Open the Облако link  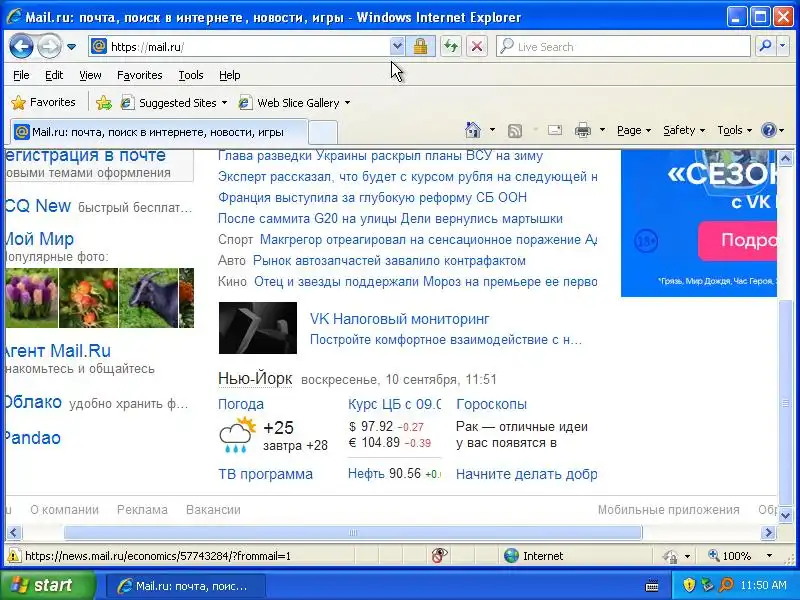34,402
